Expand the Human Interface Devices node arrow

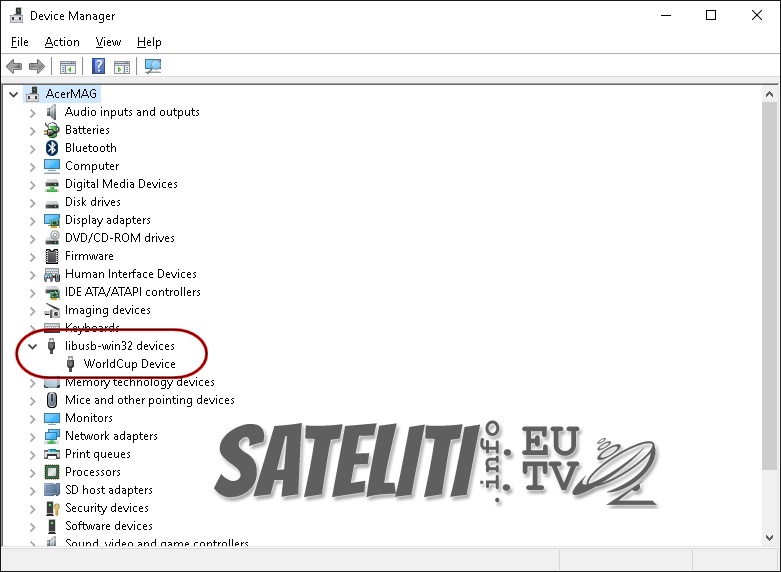(32, 275)
